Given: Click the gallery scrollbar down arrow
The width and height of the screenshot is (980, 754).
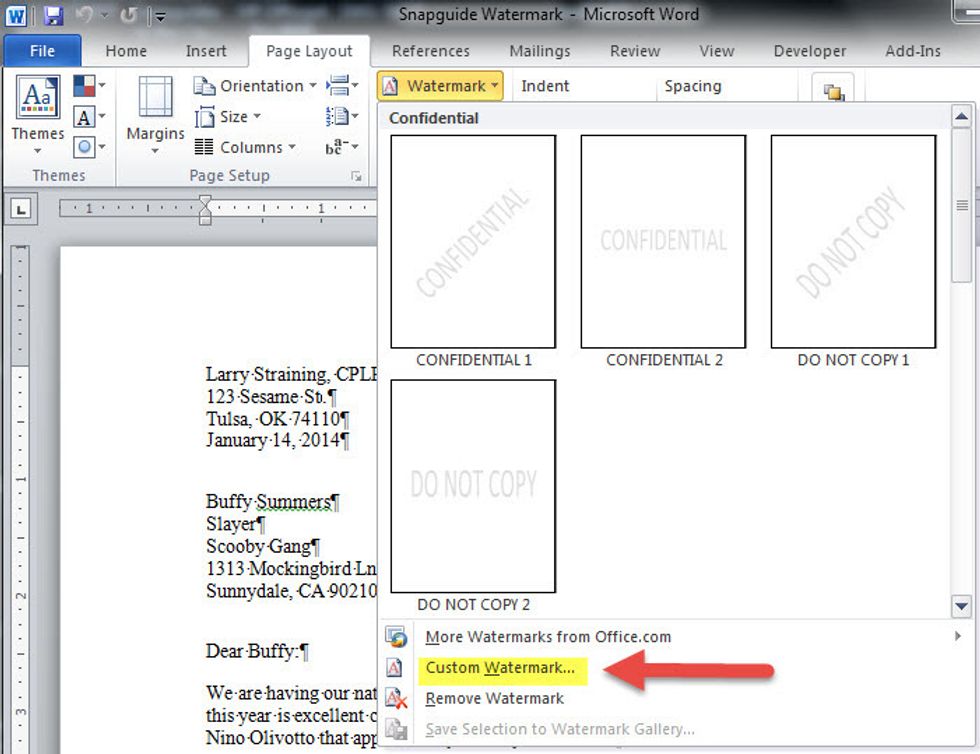Looking at the screenshot, I should pyautogui.click(x=962, y=605).
